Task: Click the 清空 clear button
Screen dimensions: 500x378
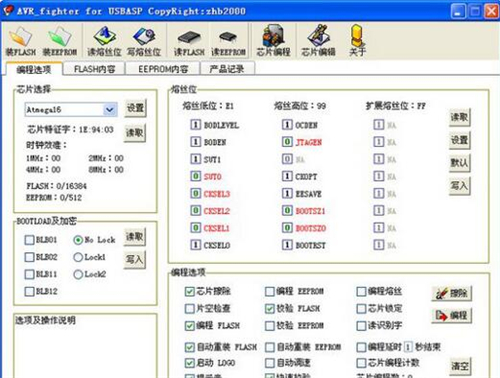Action: [x=460, y=366]
